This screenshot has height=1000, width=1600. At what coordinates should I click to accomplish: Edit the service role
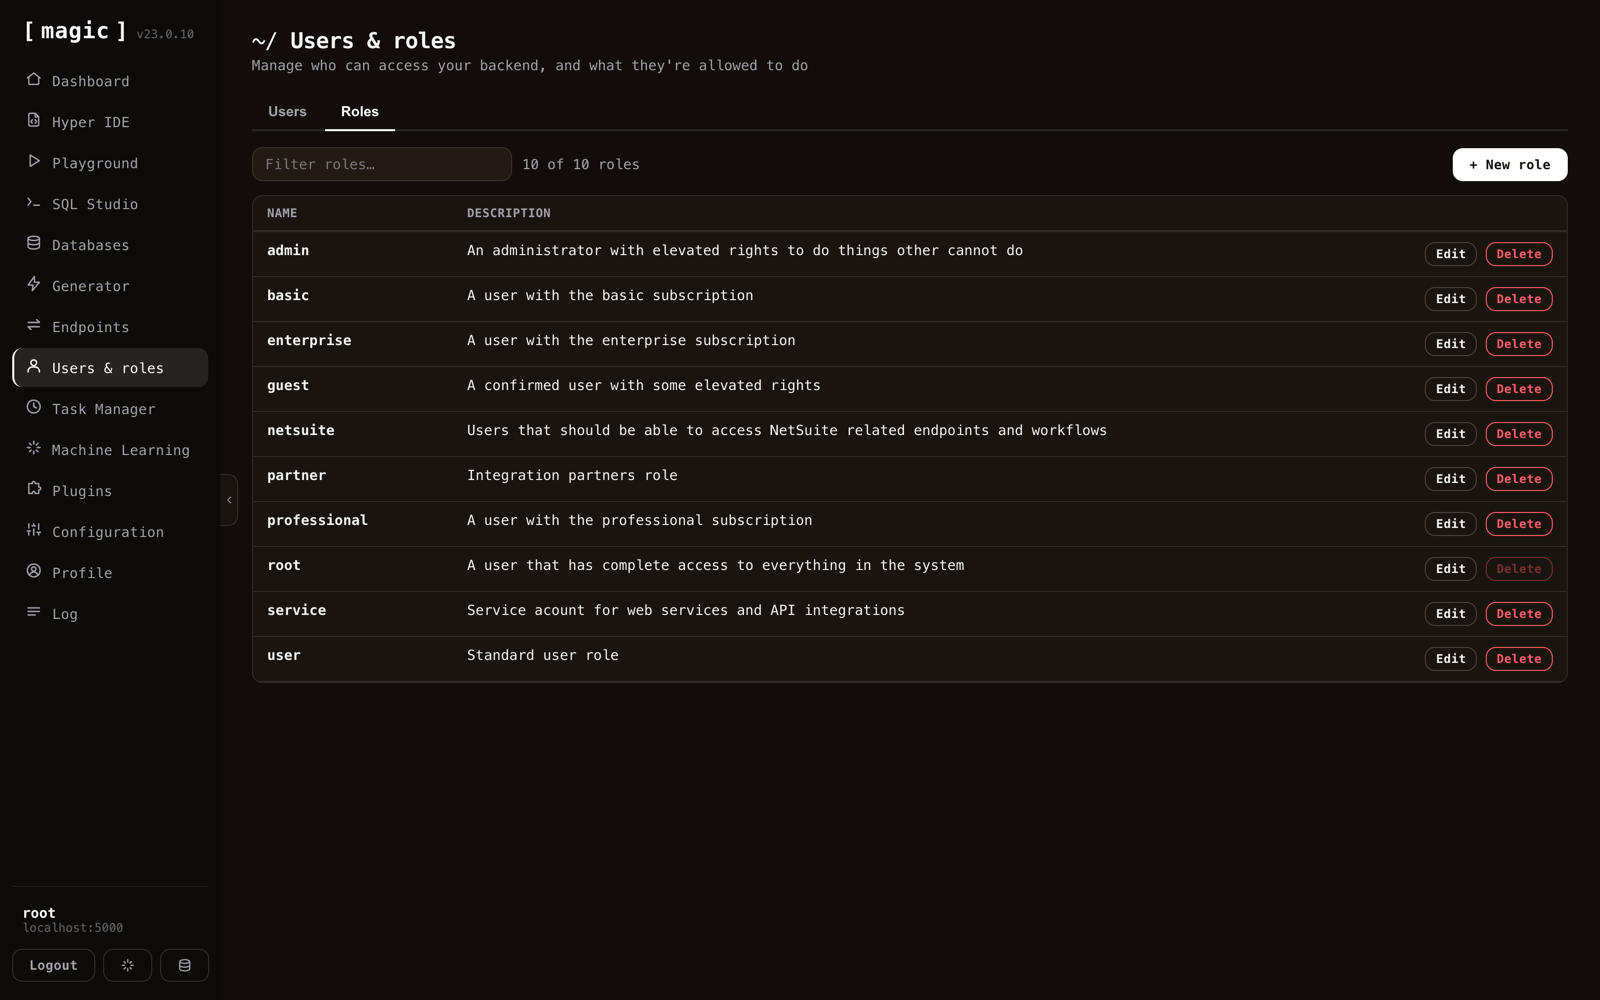pyautogui.click(x=1451, y=614)
